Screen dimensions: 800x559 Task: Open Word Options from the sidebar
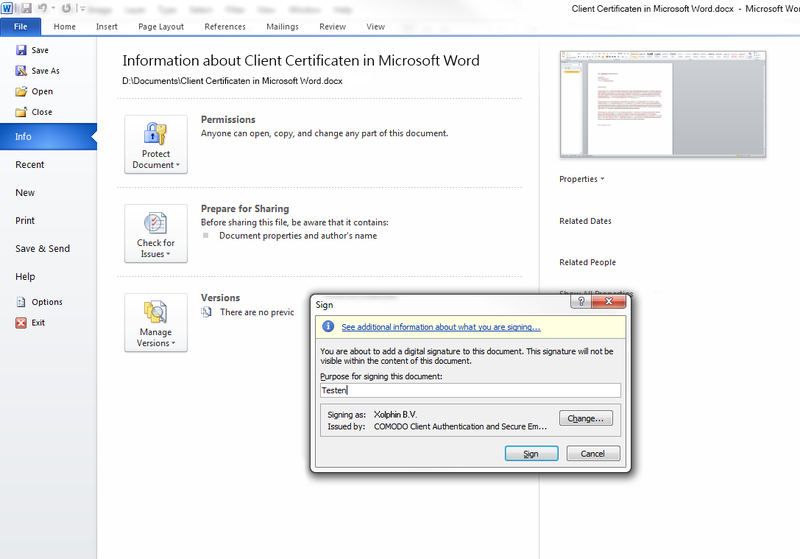[x=22, y=302]
